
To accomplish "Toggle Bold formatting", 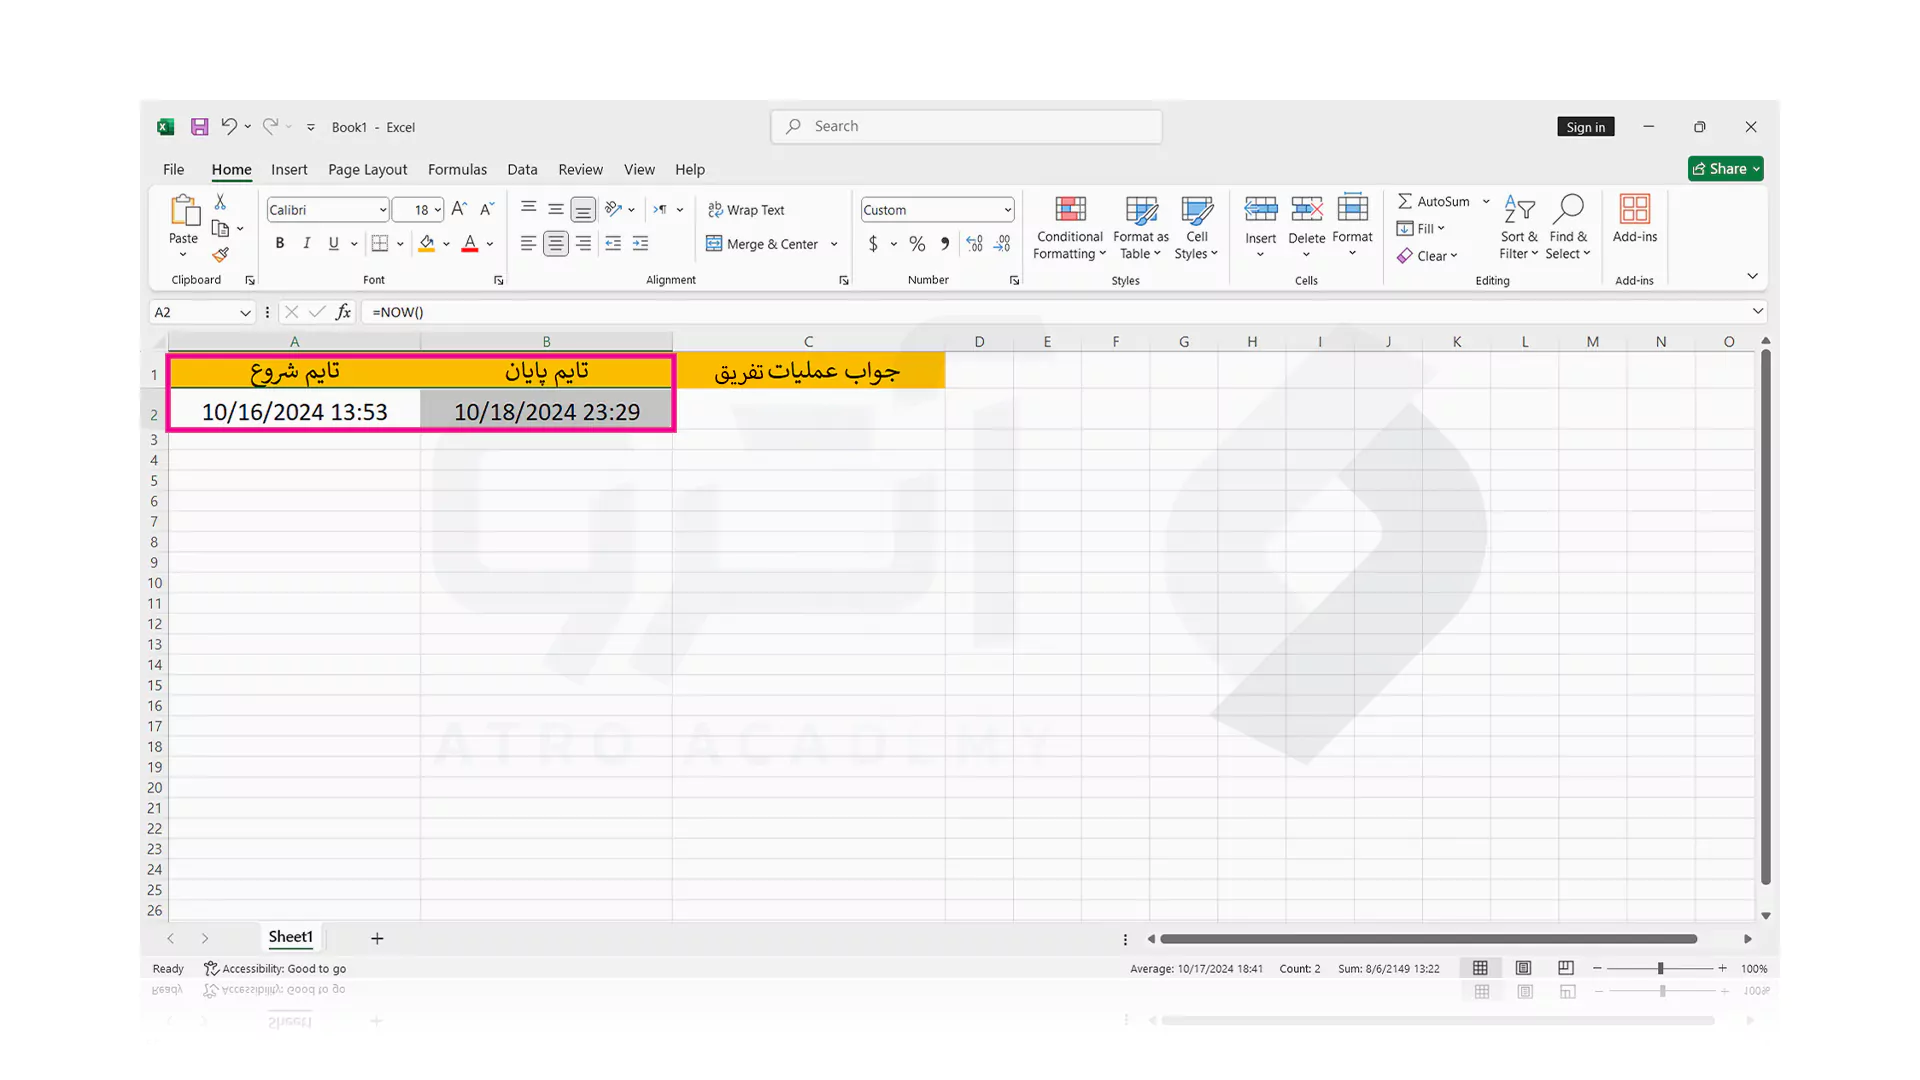I will pos(280,243).
